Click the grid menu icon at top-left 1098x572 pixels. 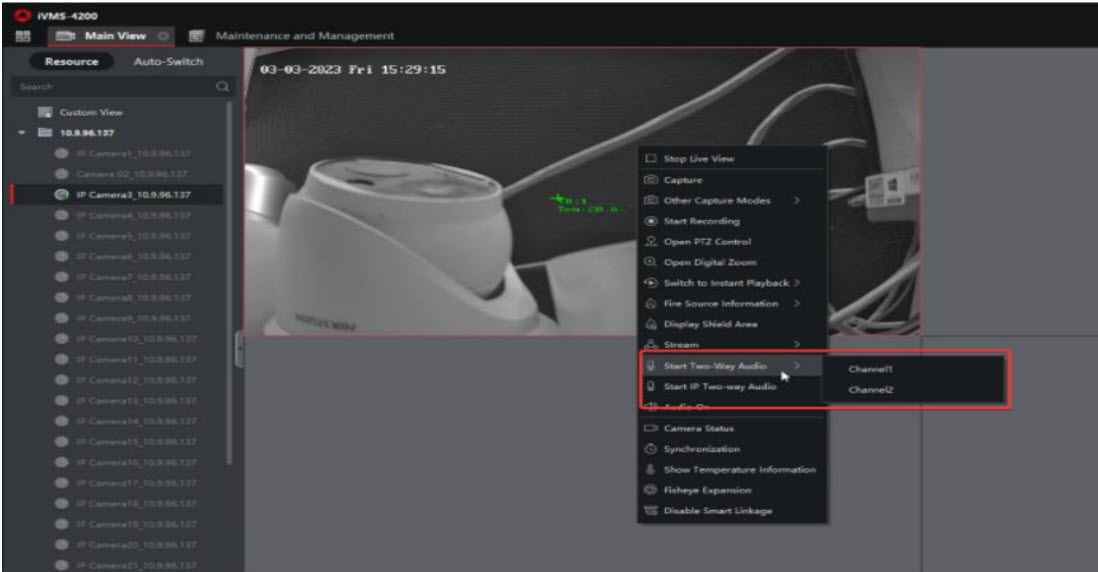20,36
